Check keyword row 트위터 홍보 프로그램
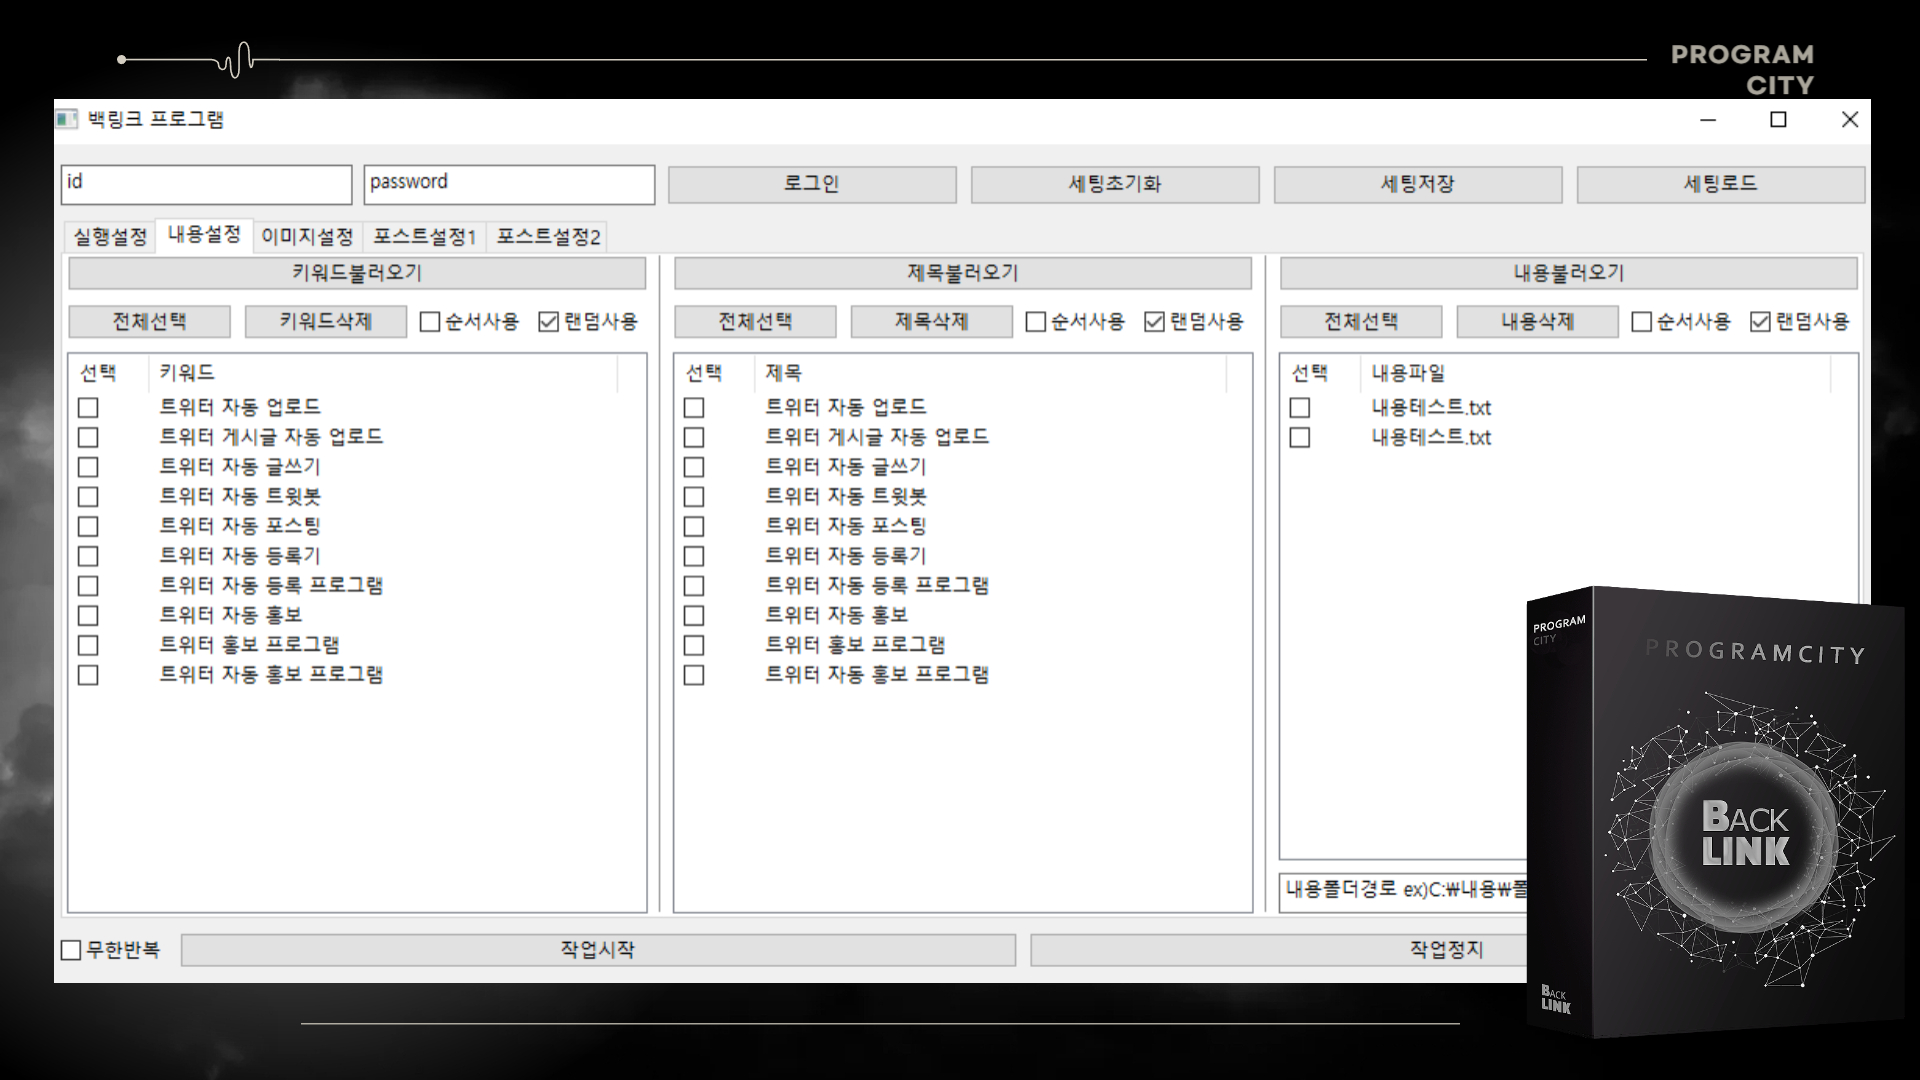The width and height of the screenshot is (1920, 1080). coord(88,646)
